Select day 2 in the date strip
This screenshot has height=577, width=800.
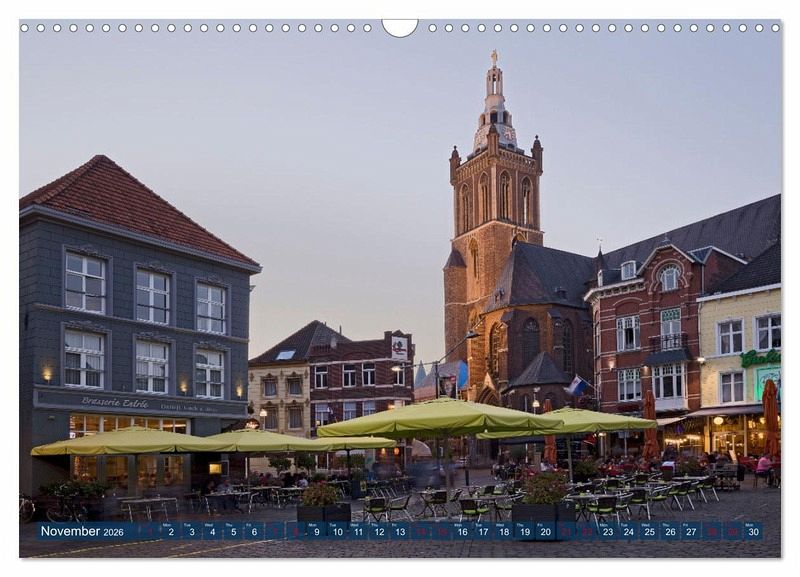pyautogui.click(x=170, y=532)
